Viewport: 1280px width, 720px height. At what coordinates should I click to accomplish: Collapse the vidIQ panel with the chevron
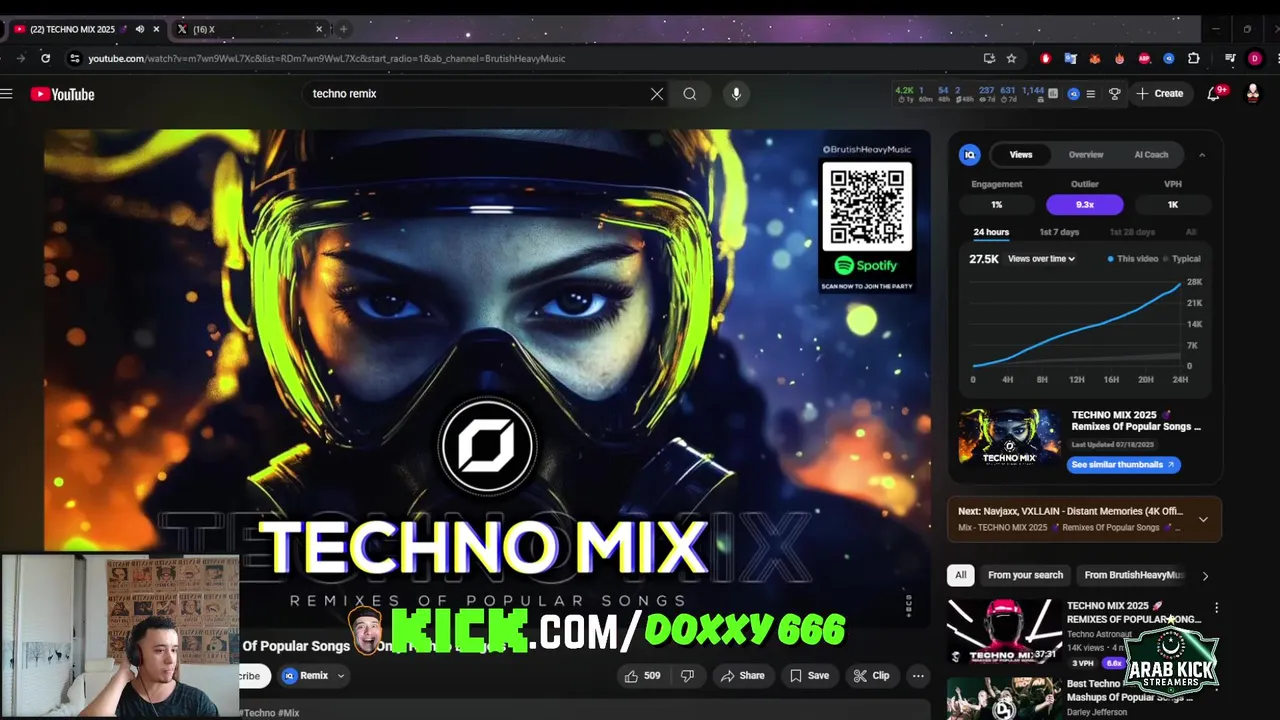(x=1202, y=155)
